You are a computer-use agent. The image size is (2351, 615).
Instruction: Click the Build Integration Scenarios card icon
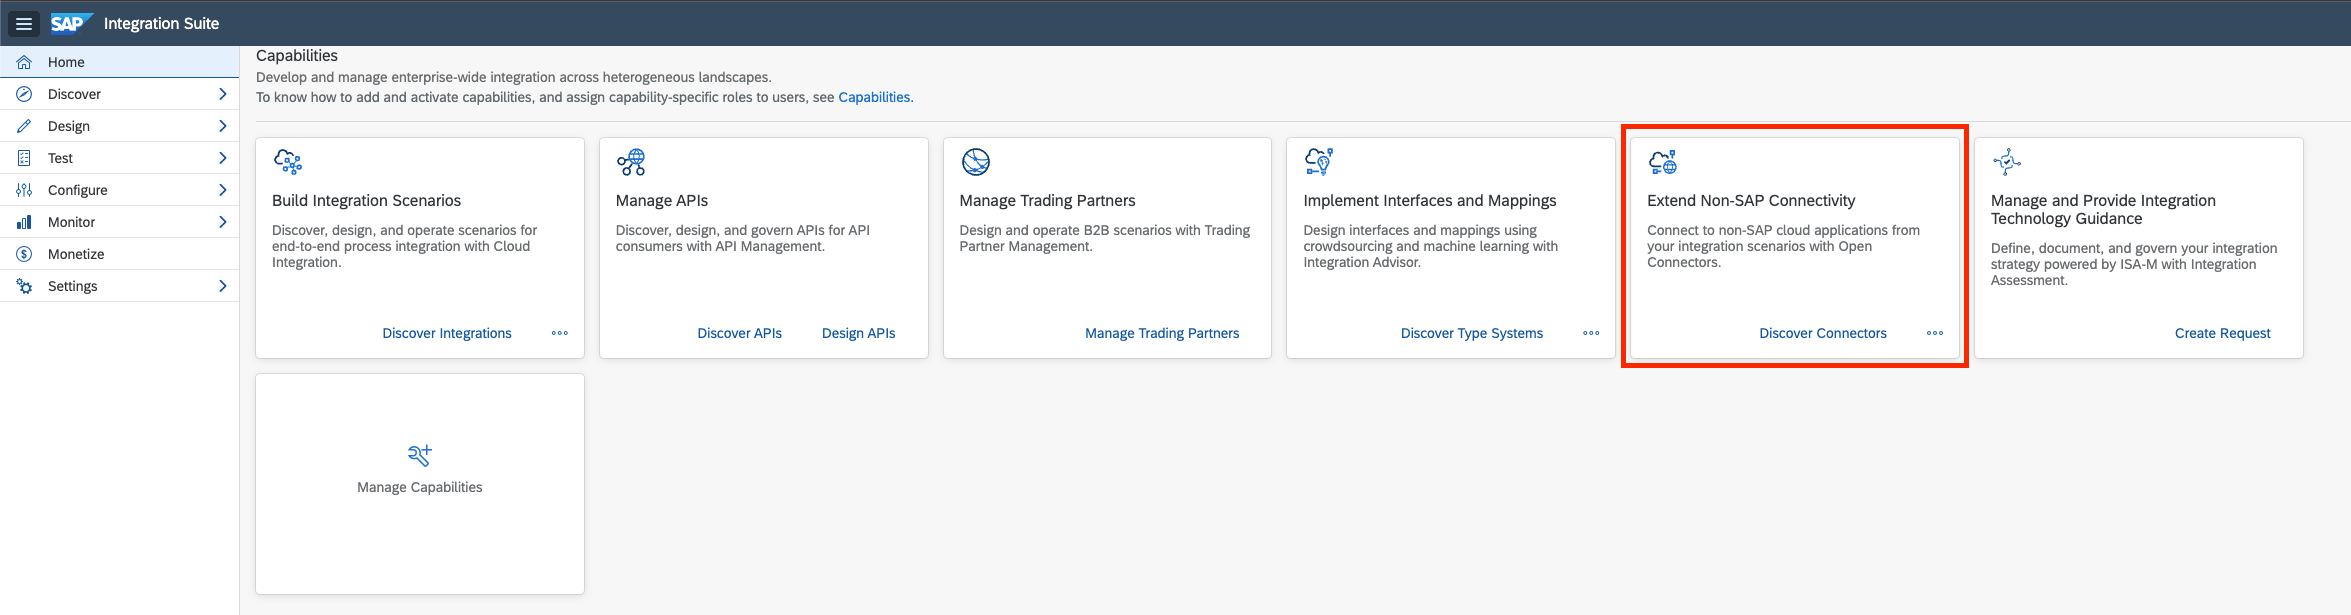tap(288, 162)
